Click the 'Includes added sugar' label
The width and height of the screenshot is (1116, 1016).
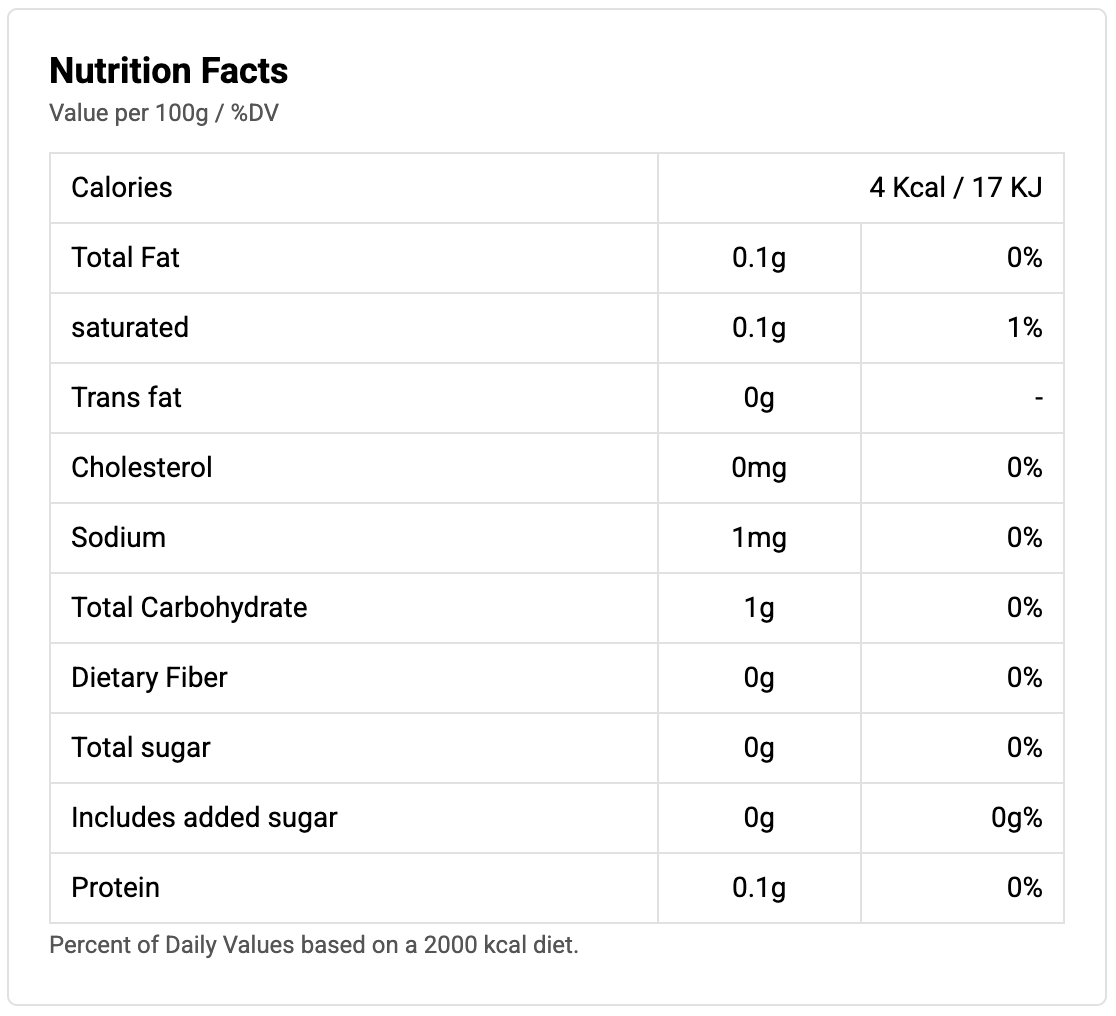[x=204, y=818]
